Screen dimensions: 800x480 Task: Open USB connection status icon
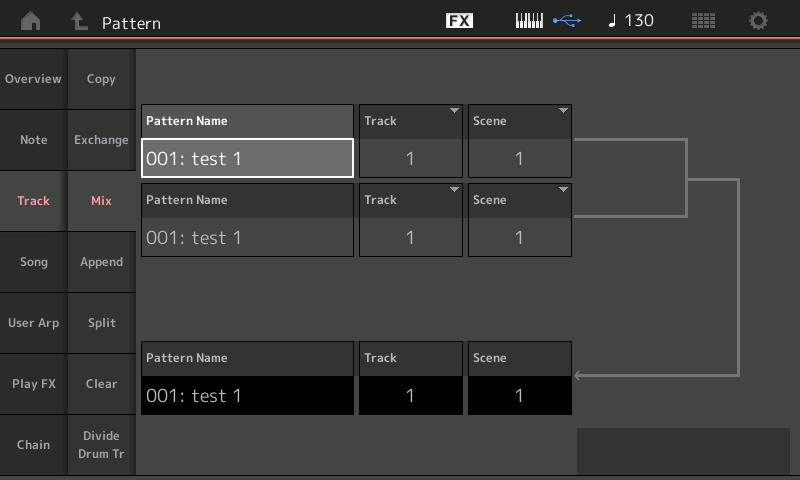[566, 21]
